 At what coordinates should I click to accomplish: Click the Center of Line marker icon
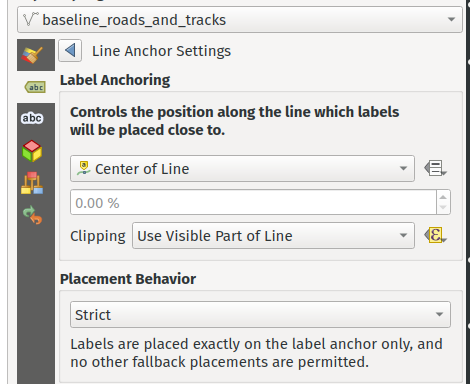point(84,168)
